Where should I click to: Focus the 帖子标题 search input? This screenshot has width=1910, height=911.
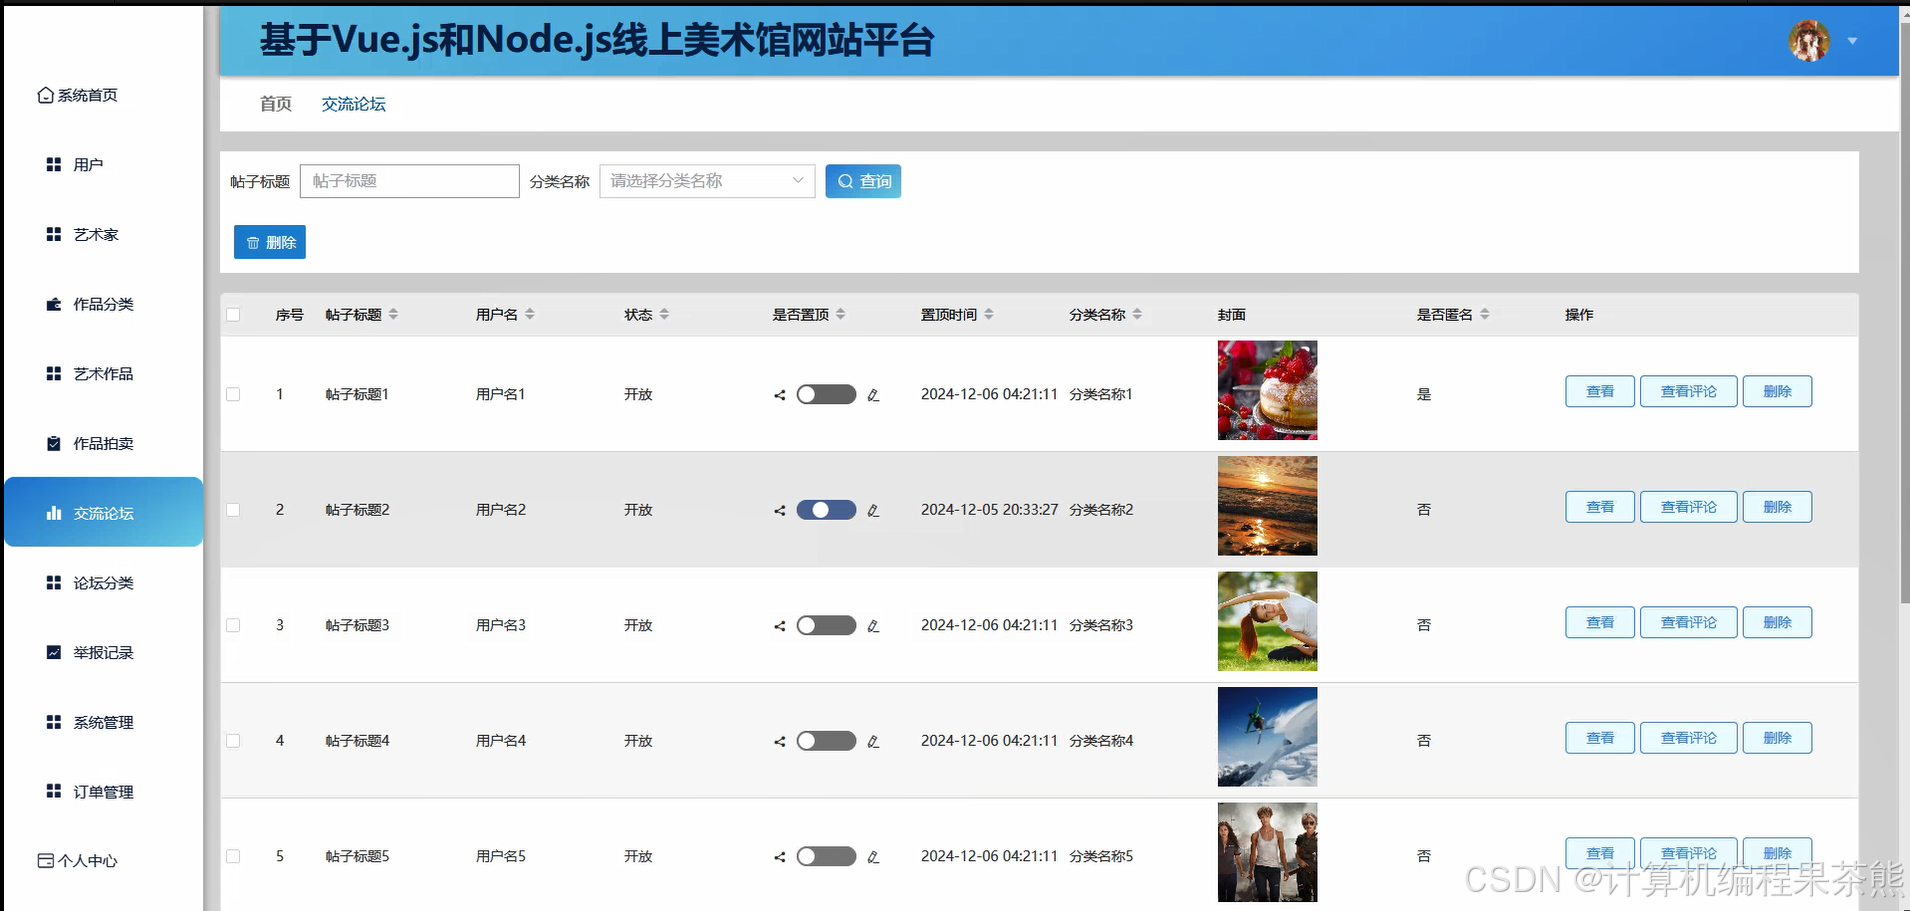click(410, 181)
